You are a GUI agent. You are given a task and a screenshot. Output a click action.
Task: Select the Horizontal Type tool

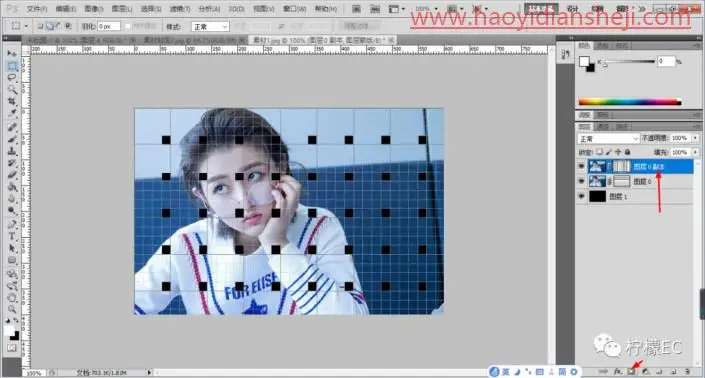pyautogui.click(x=12, y=236)
